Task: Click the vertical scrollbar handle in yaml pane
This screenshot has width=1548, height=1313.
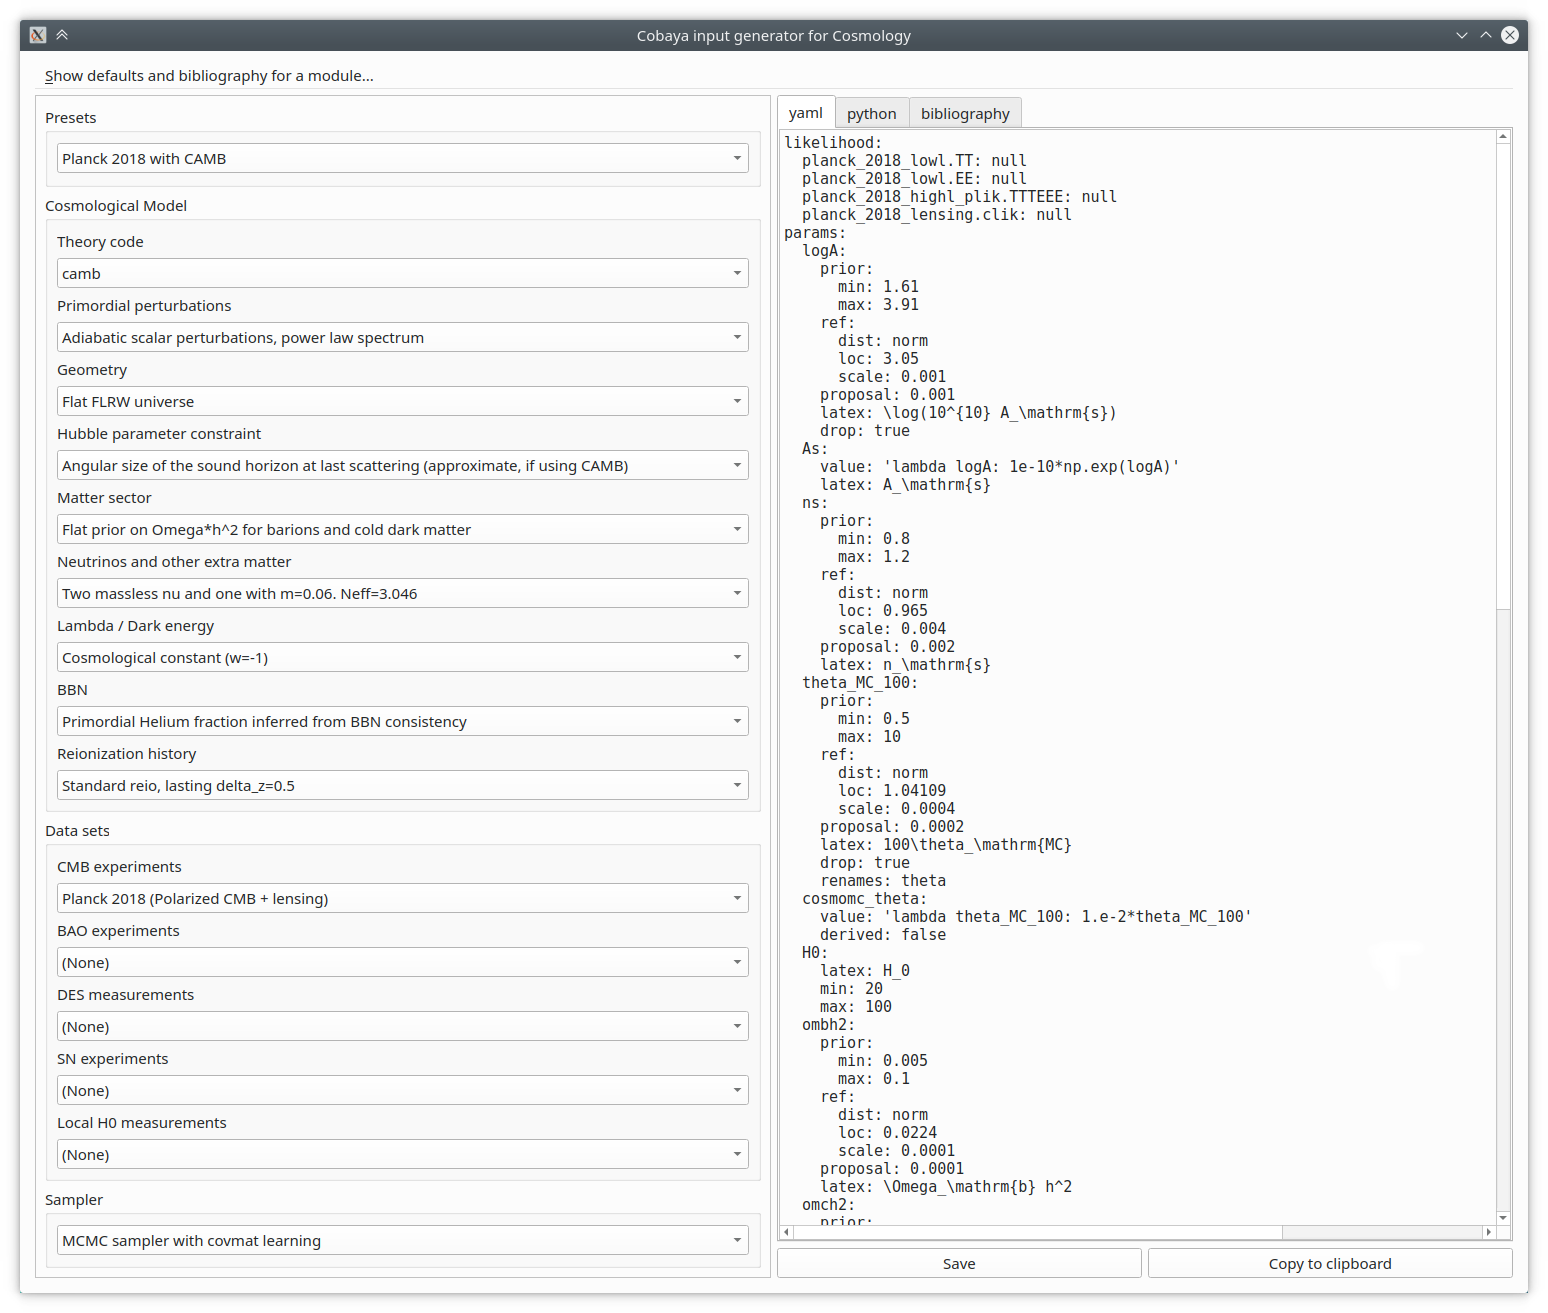Action: 1503,376
